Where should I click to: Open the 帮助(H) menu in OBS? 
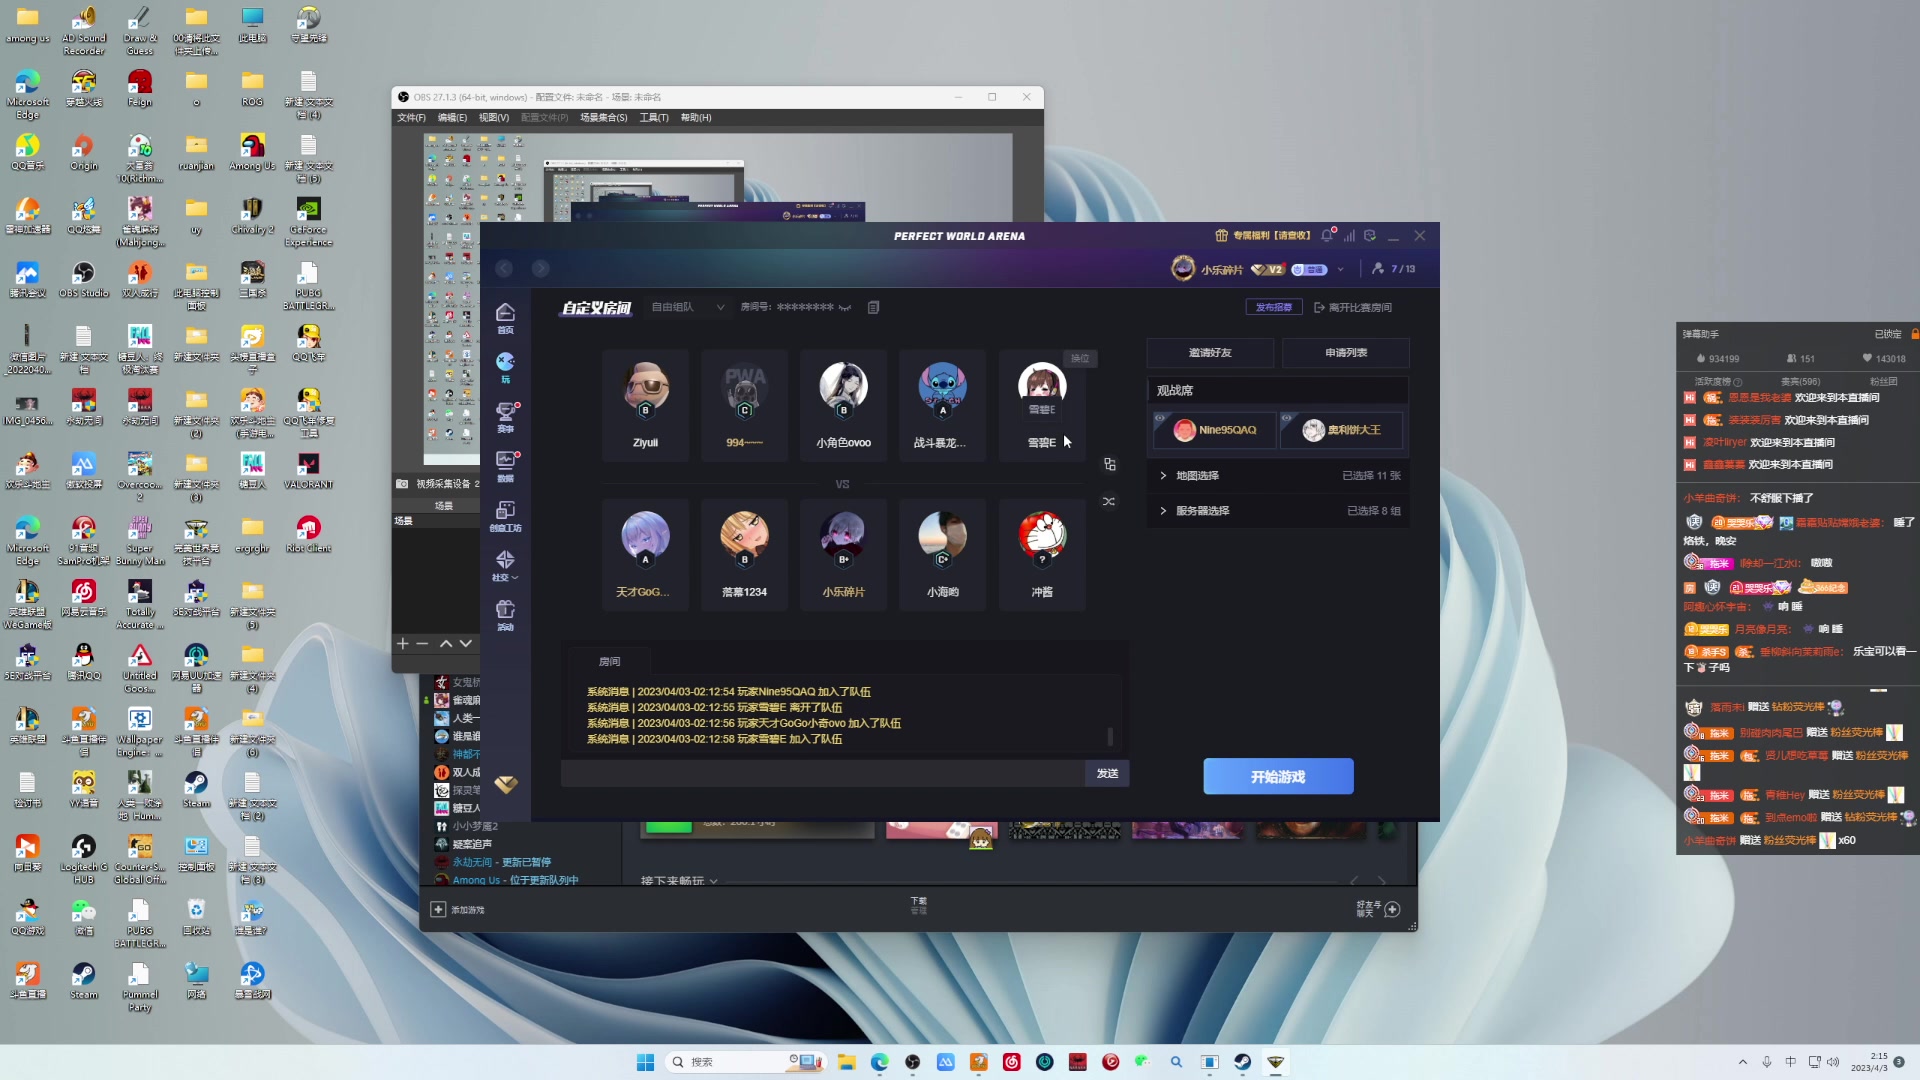tap(696, 118)
